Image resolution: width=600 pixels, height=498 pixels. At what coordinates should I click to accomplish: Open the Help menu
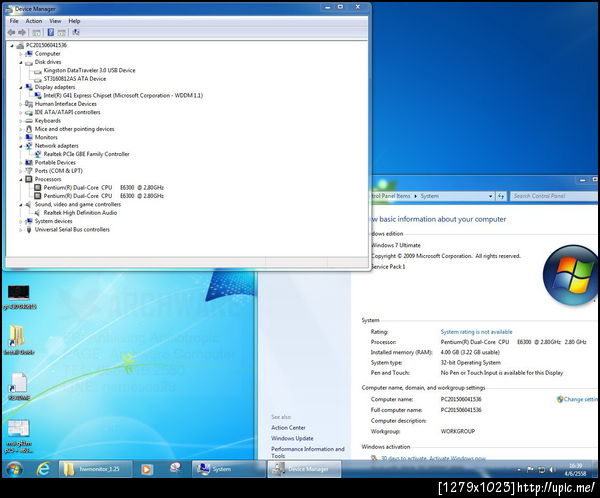pos(74,21)
